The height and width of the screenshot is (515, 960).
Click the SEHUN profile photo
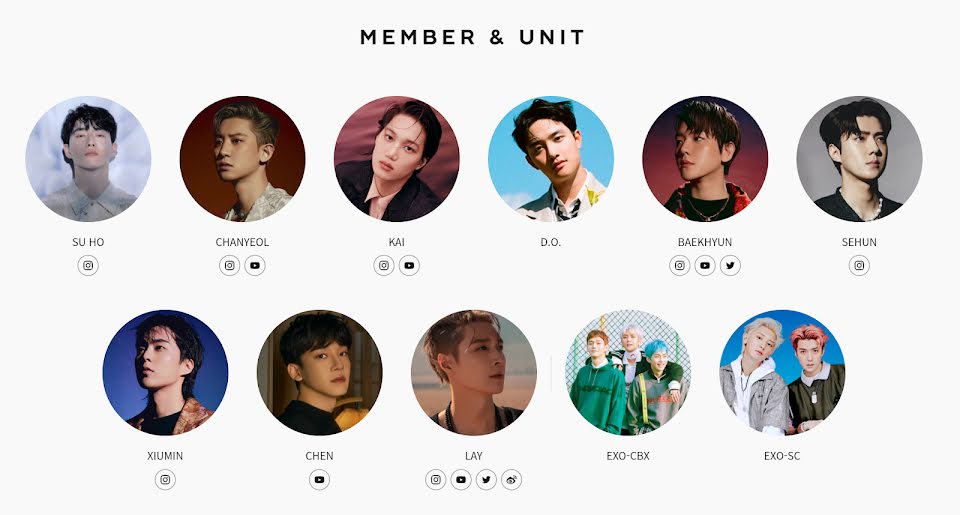coord(859,159)
